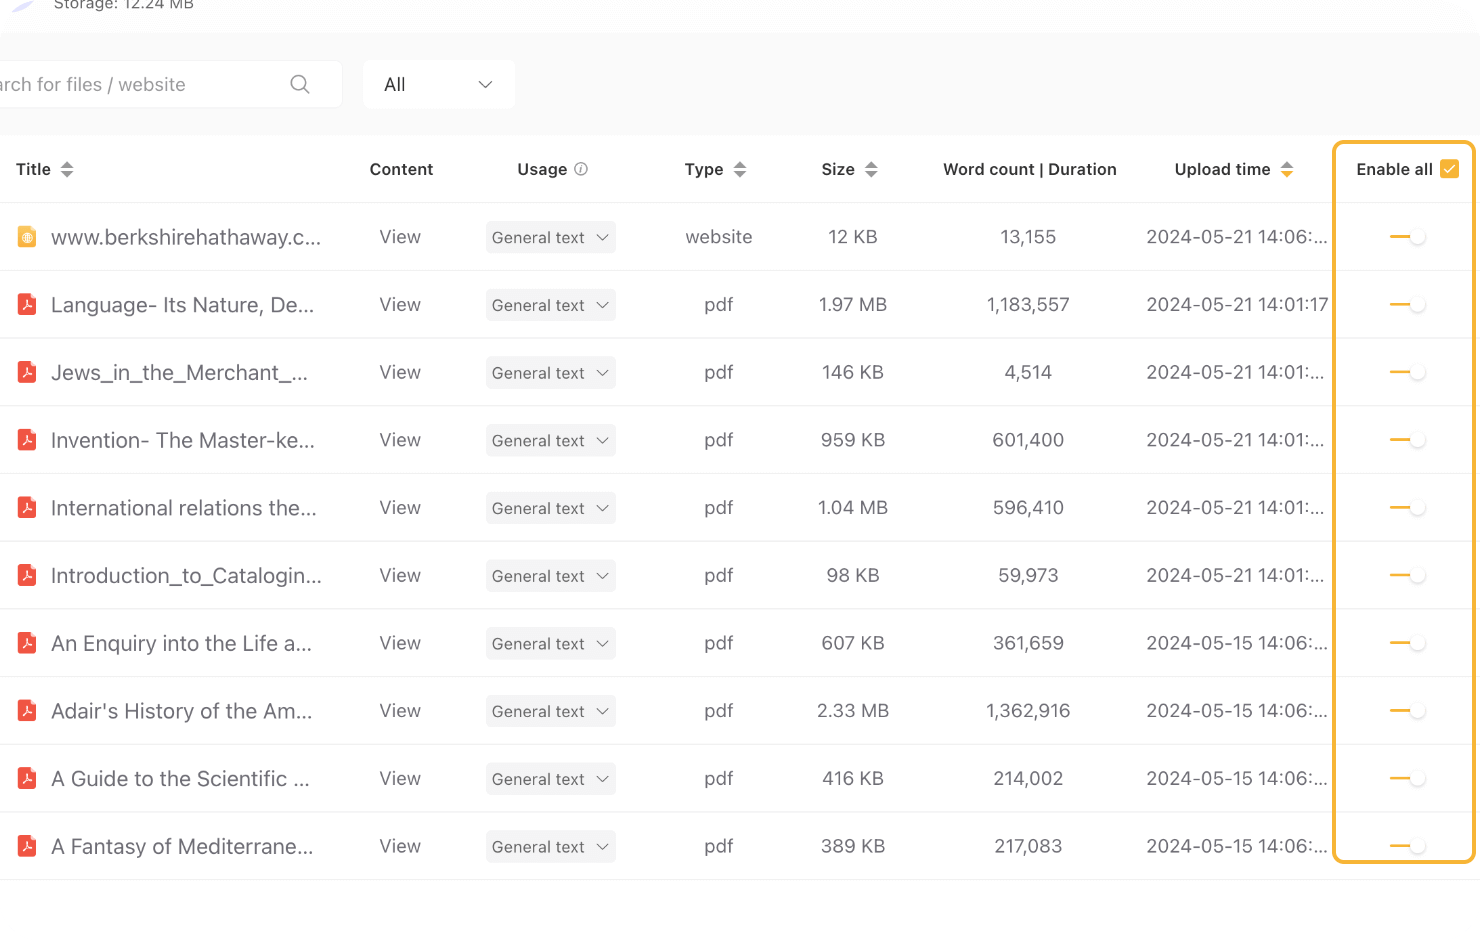Click Word count | Duration column header
The image size is (1480, 940).
point(1029,170)
